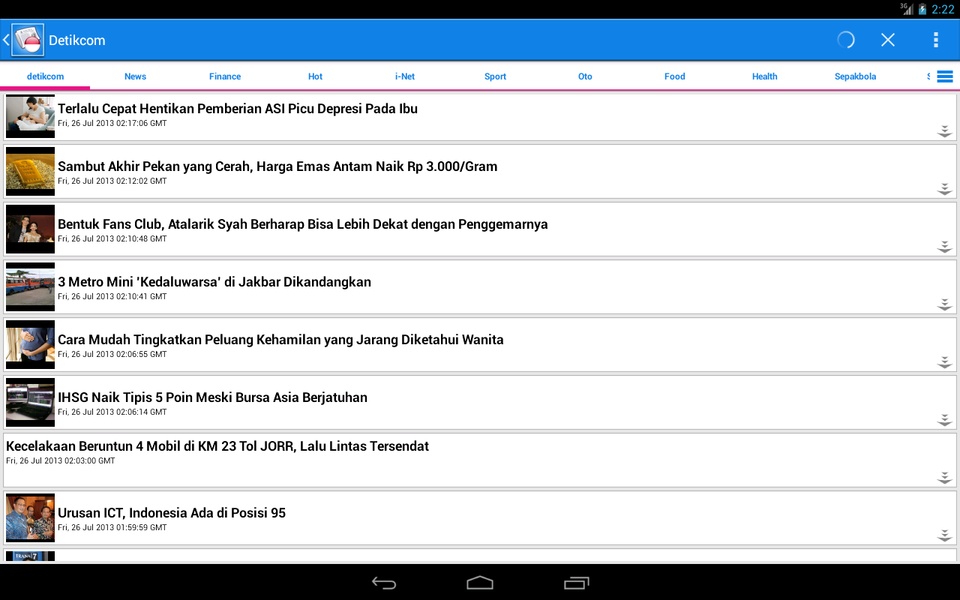Switch to the News tab
The width and height of the screenshot is (960, 600).
(x=135, y=77)
